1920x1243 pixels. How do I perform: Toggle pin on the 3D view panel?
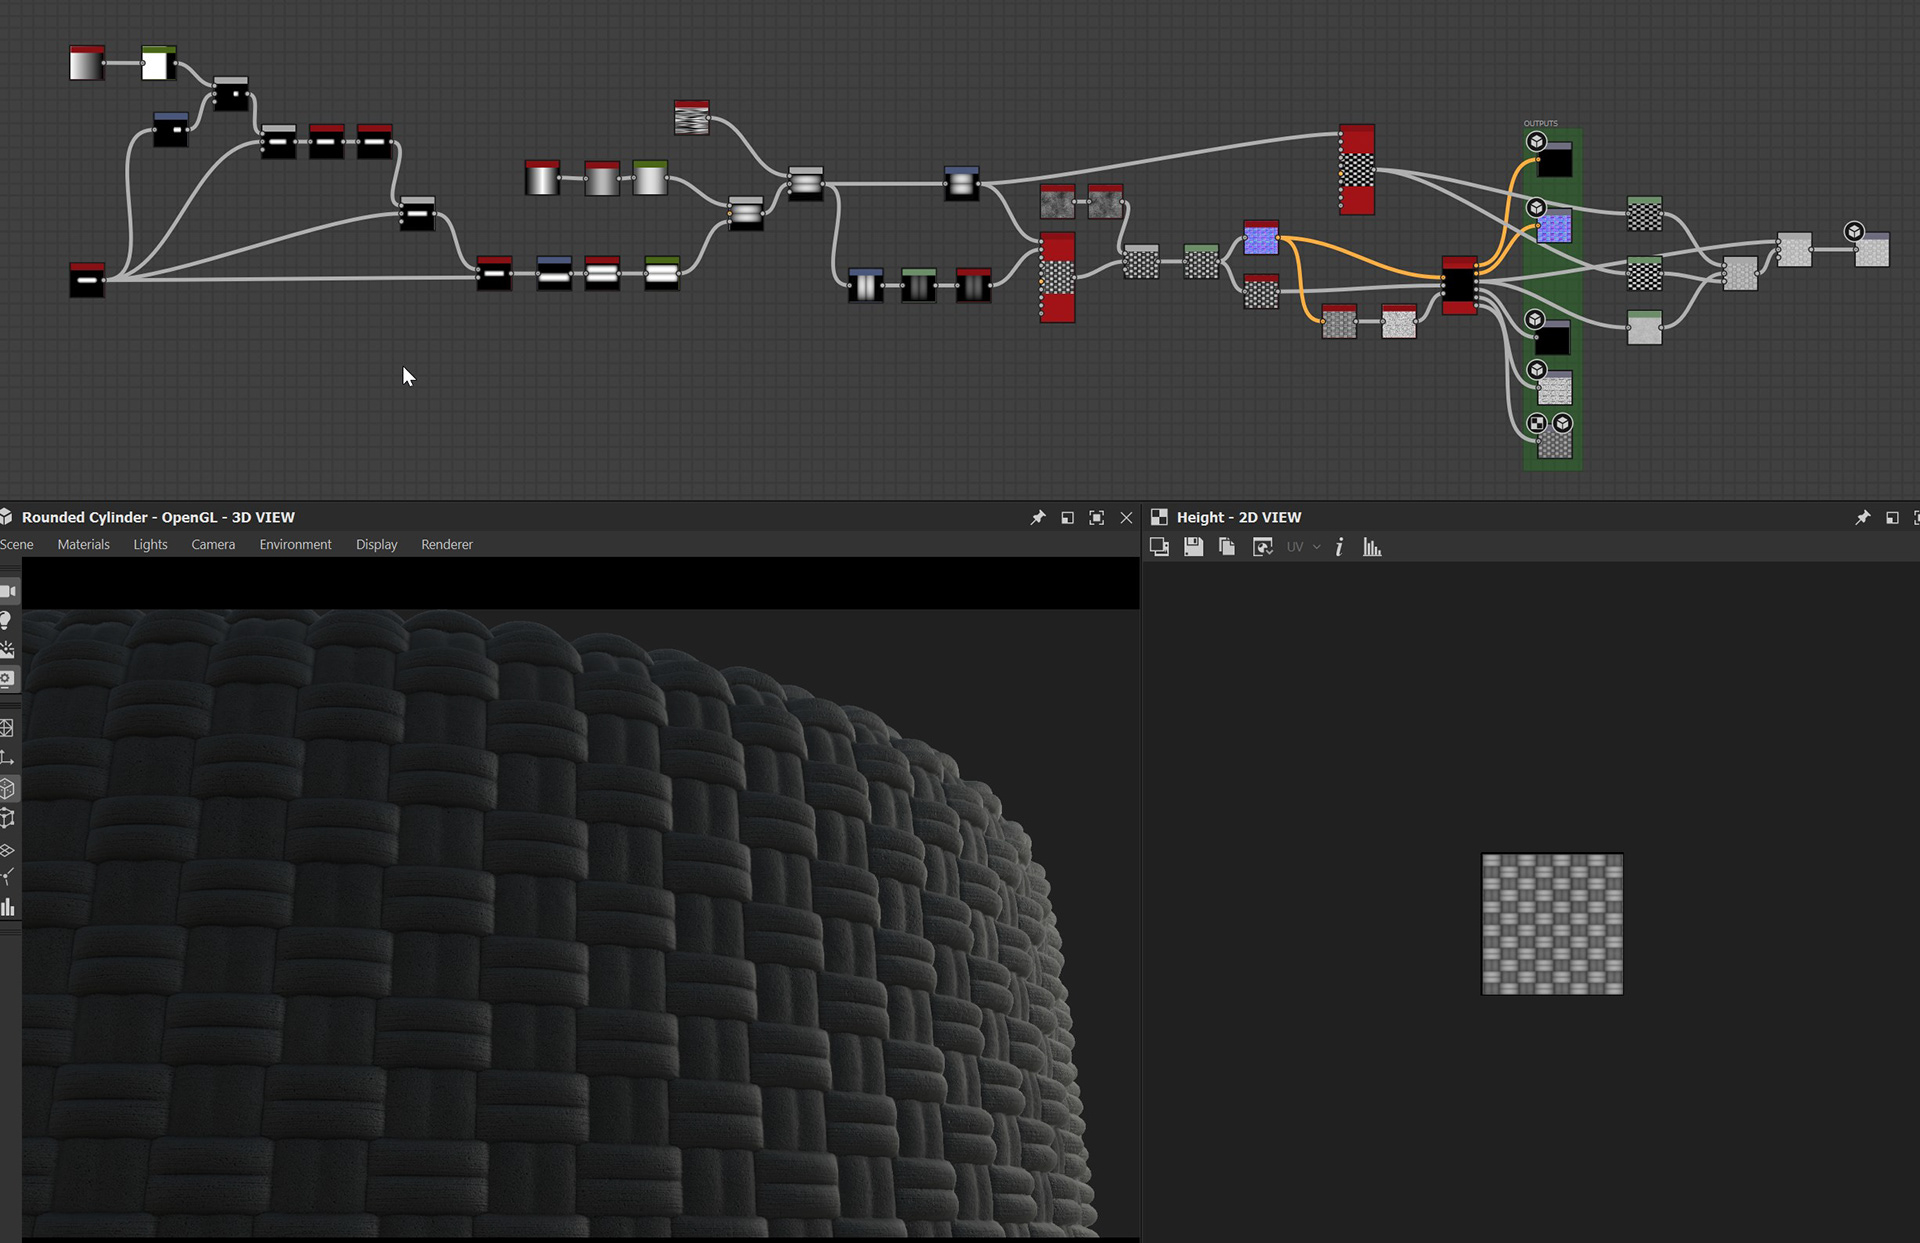coord(1038,517)
